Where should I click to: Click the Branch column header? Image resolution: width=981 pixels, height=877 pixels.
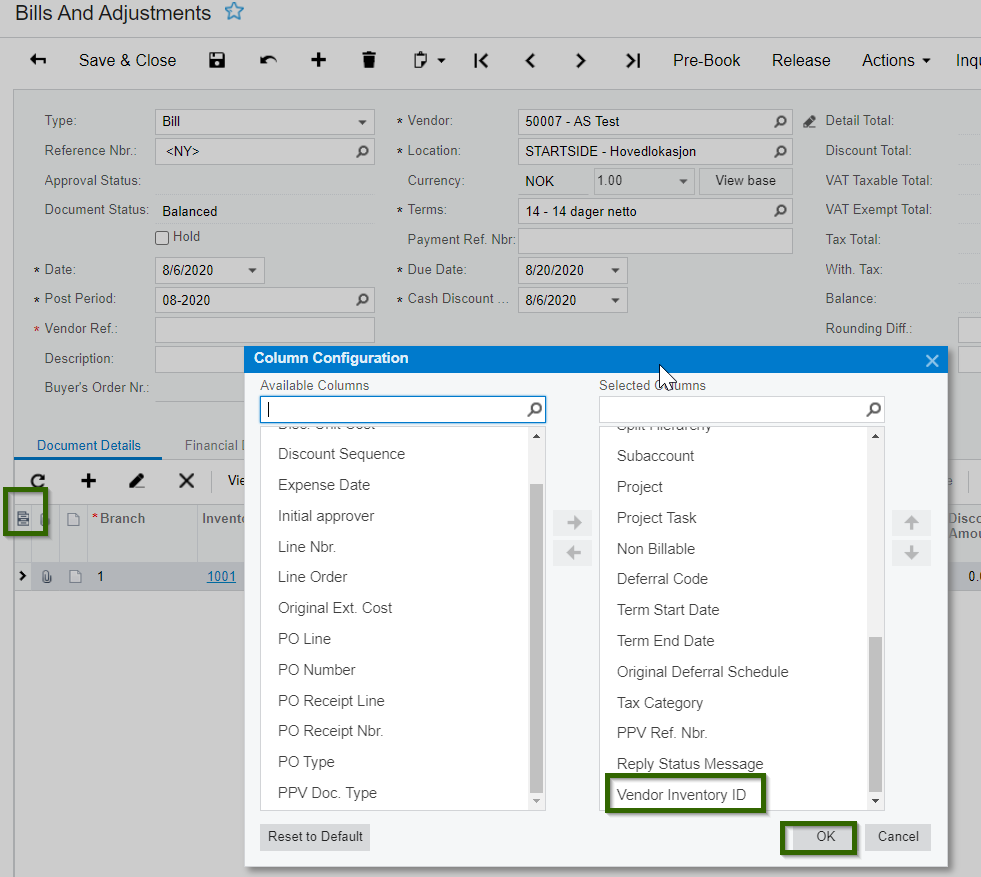click(122, 519)
